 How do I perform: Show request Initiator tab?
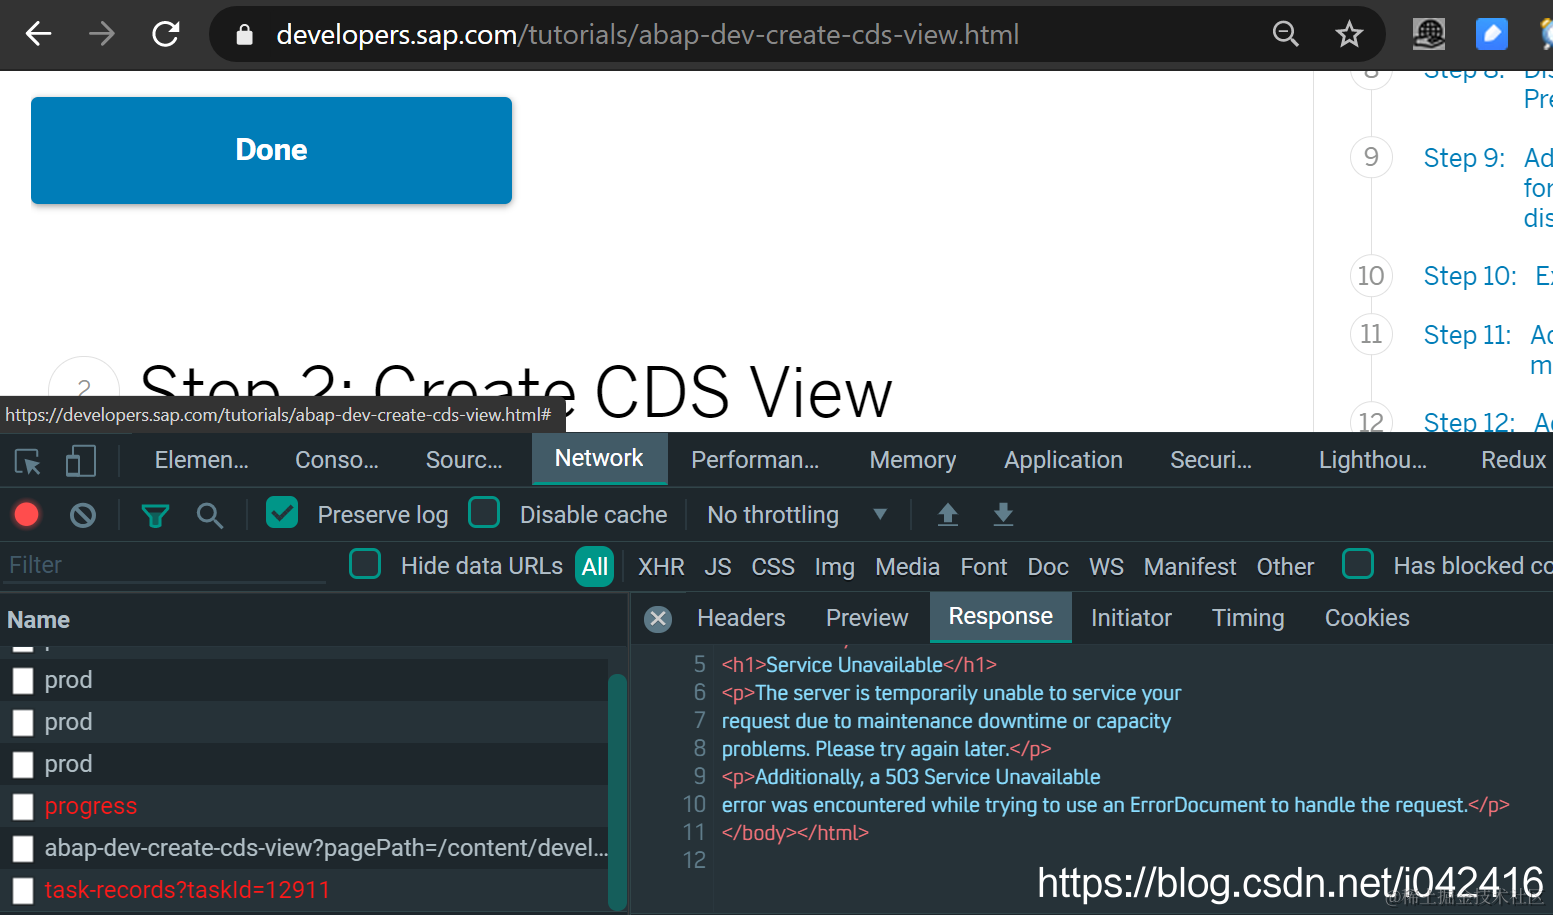point(1131,618)
